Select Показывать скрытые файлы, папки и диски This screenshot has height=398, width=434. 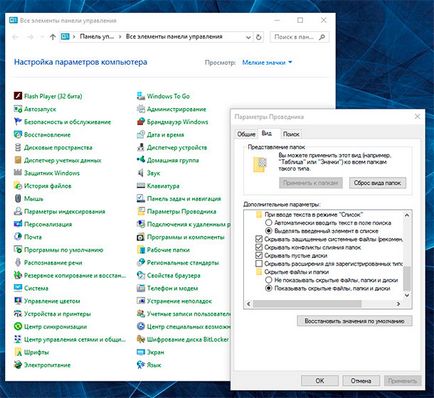[269, 288]
